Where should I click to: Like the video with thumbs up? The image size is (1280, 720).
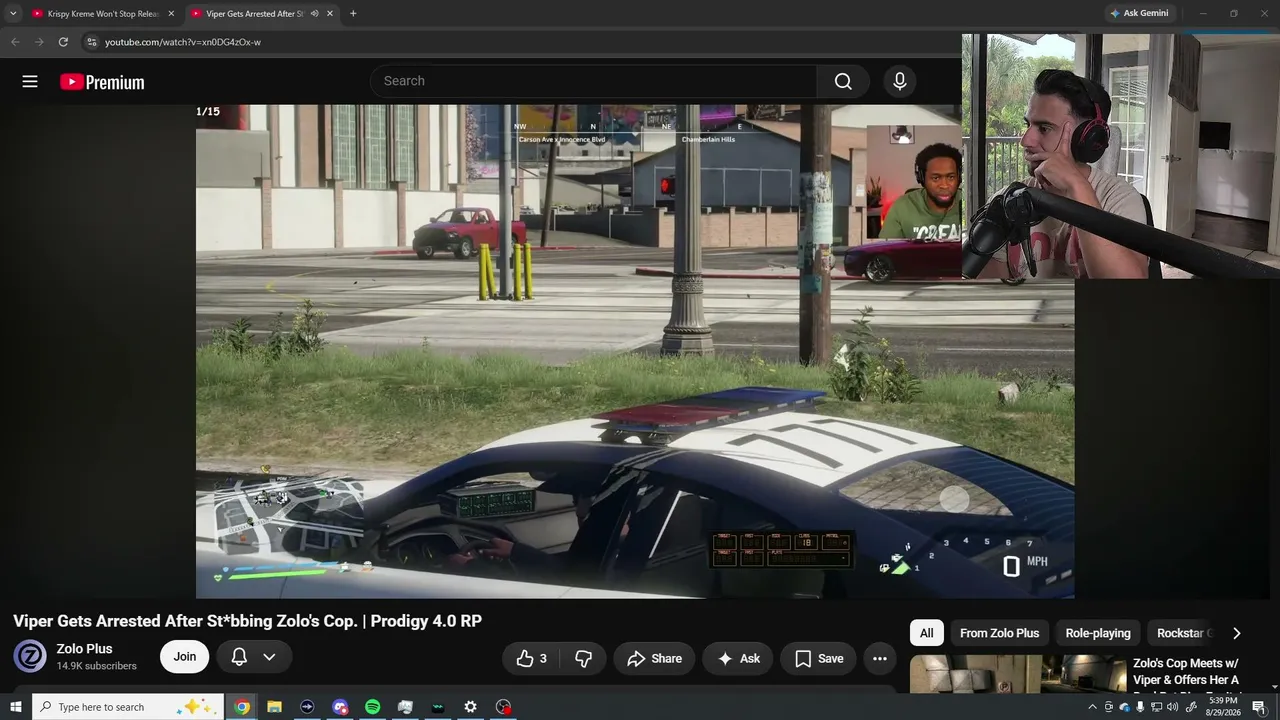(x=531, y=658)
